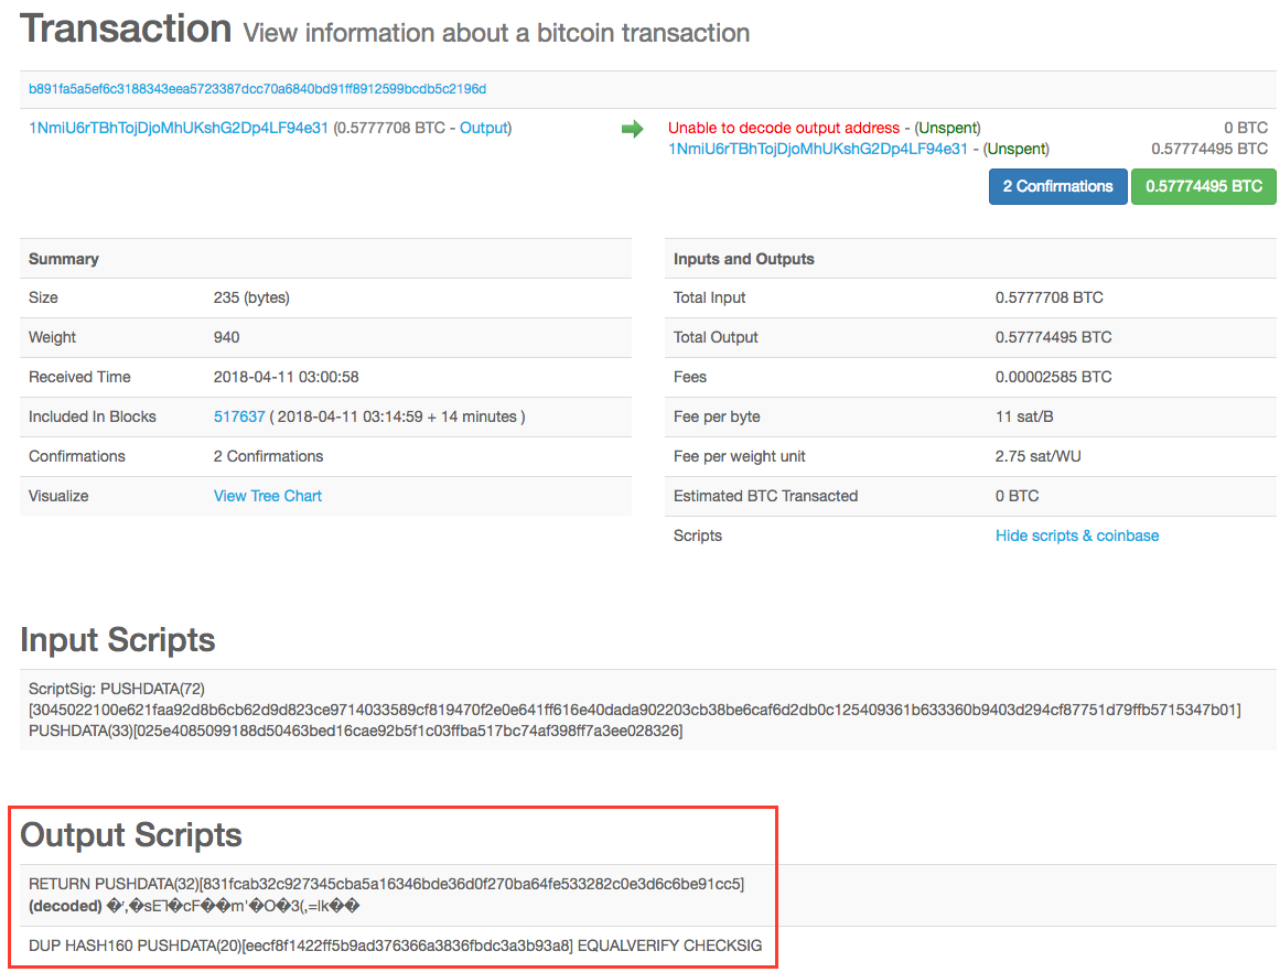
Task: Open the View Tree Chart visualization
Action: coord(267,496)
